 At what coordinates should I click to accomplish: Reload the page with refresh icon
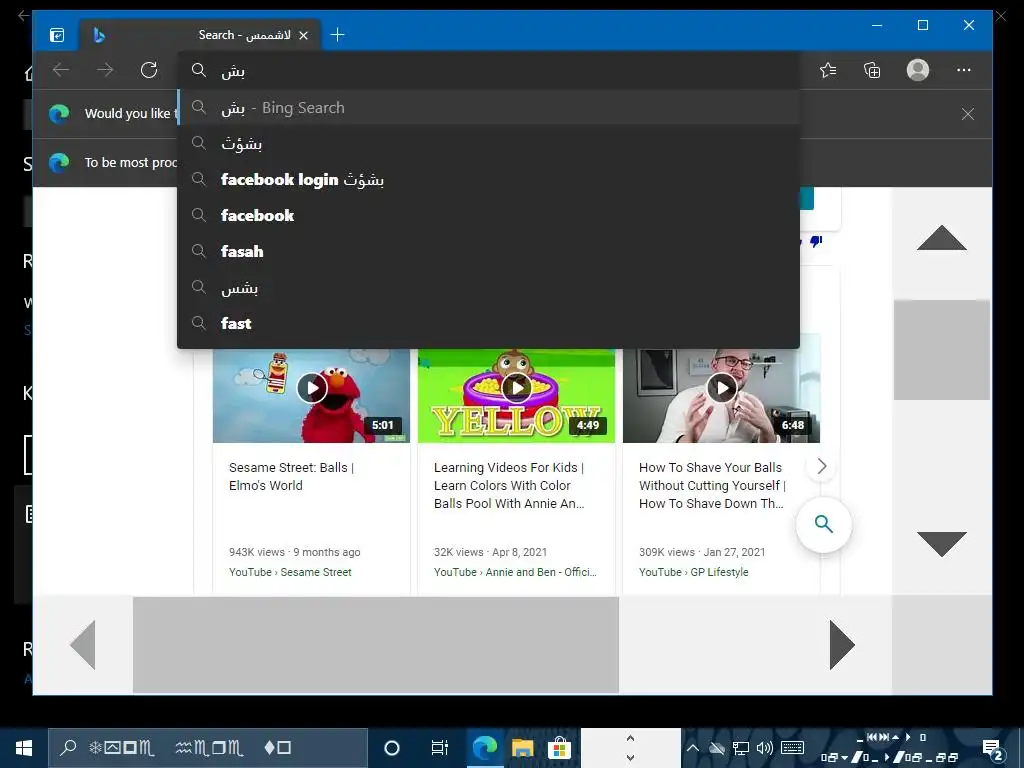(x=149, y=70)
